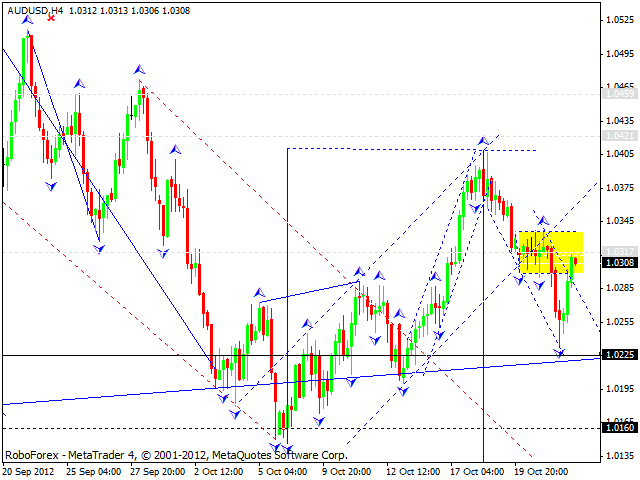Click the 17 Oct 04:00 time label
640x480 pixels.
(477, 471)
